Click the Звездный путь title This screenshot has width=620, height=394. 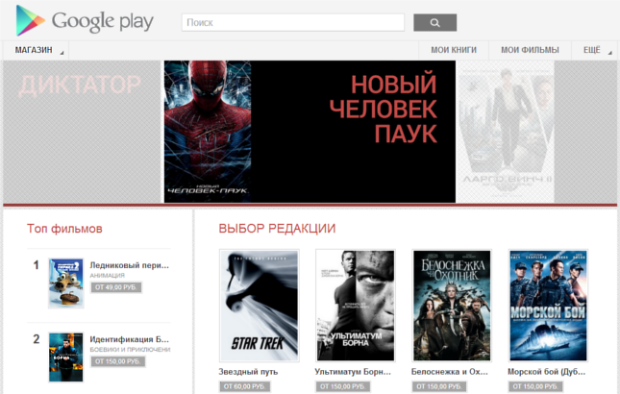[x=248, y=372]
